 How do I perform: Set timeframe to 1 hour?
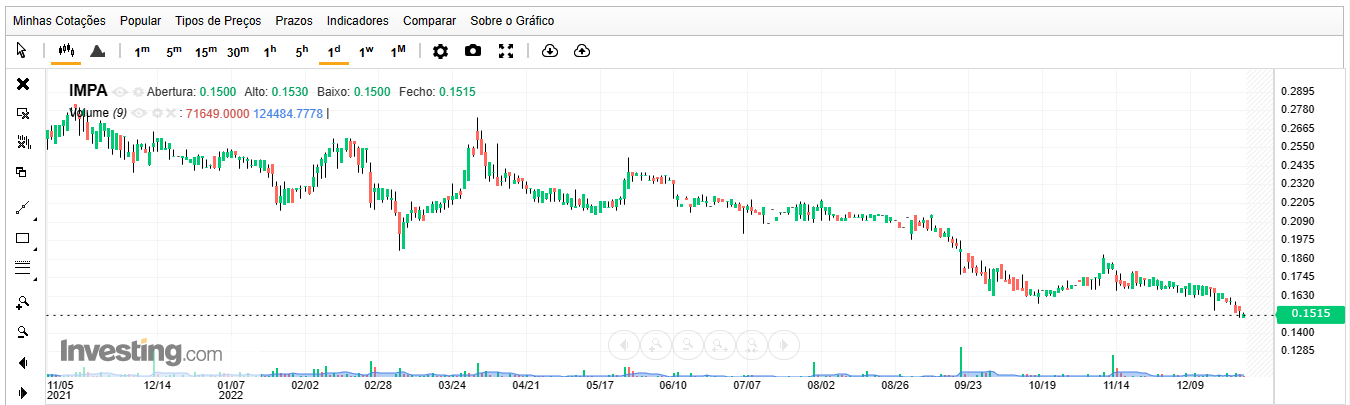pos(270,50)
